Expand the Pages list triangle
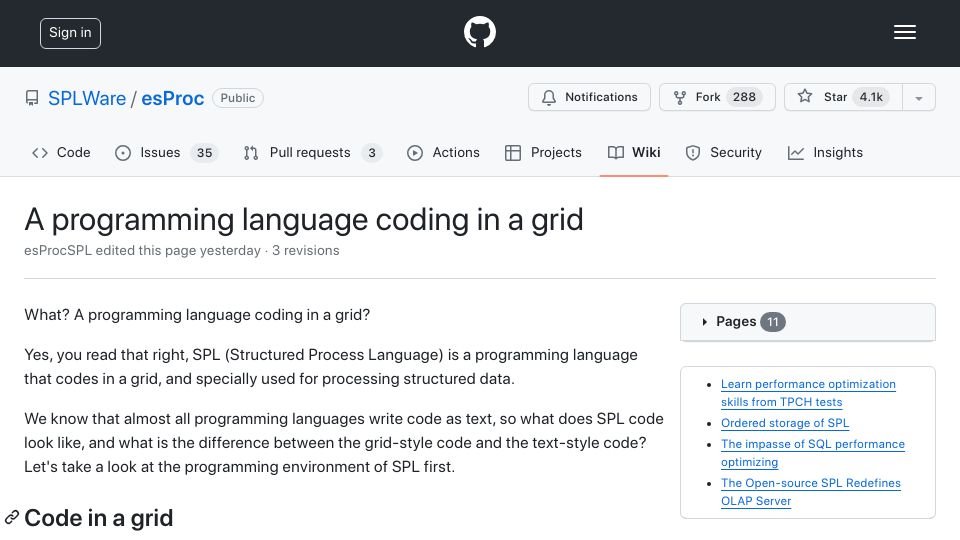This screenshot has height=540, width=960. click(x=704, y=322)
